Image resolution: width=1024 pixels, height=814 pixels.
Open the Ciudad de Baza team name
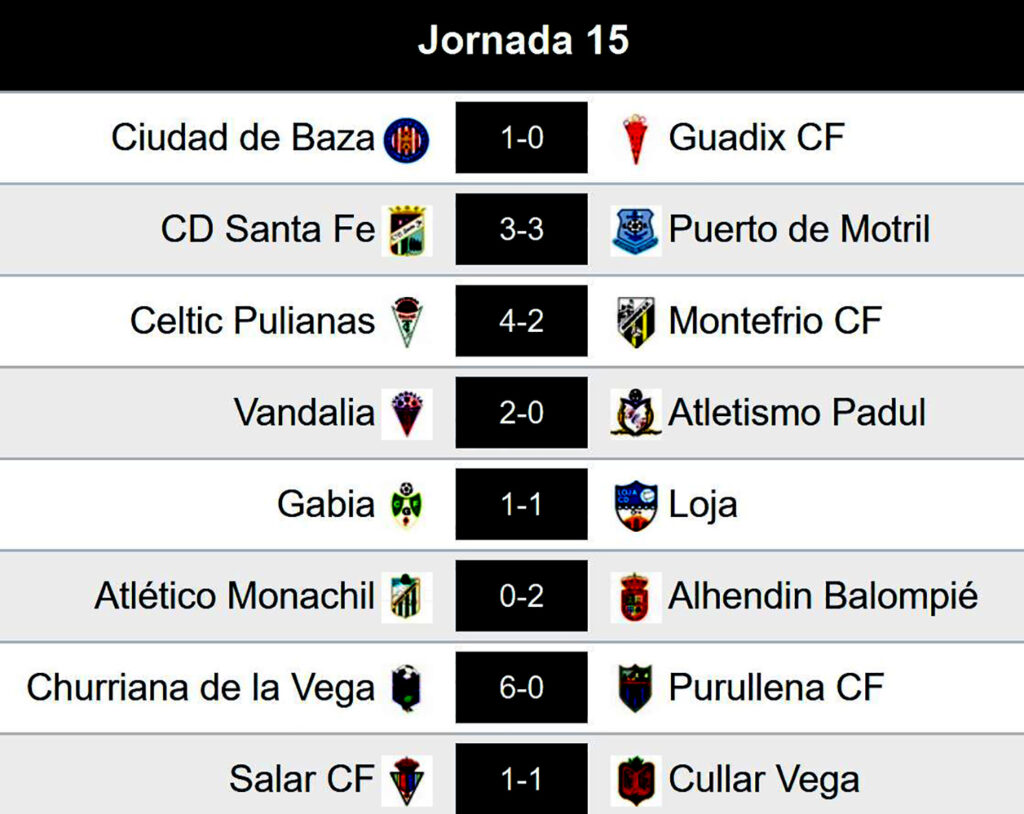pos(243,137)
